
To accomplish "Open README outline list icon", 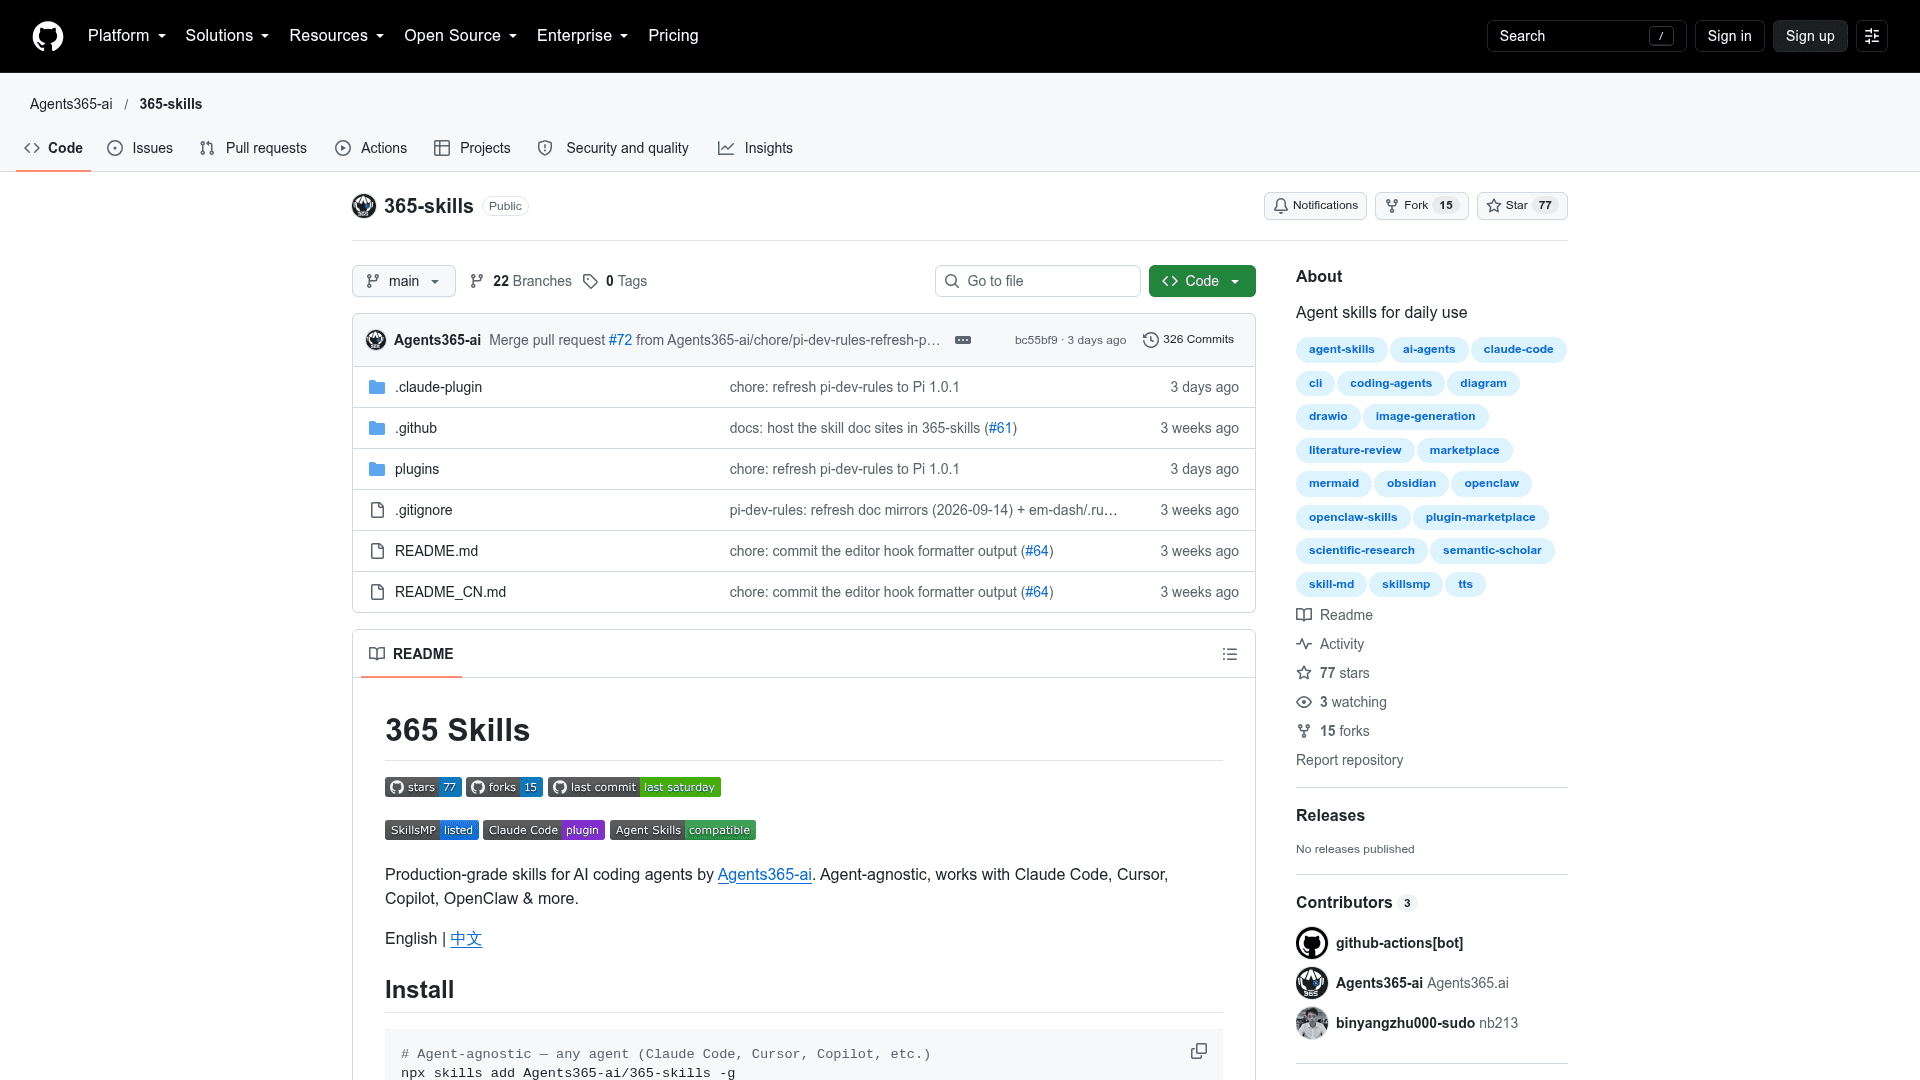I will point(1230,654).
